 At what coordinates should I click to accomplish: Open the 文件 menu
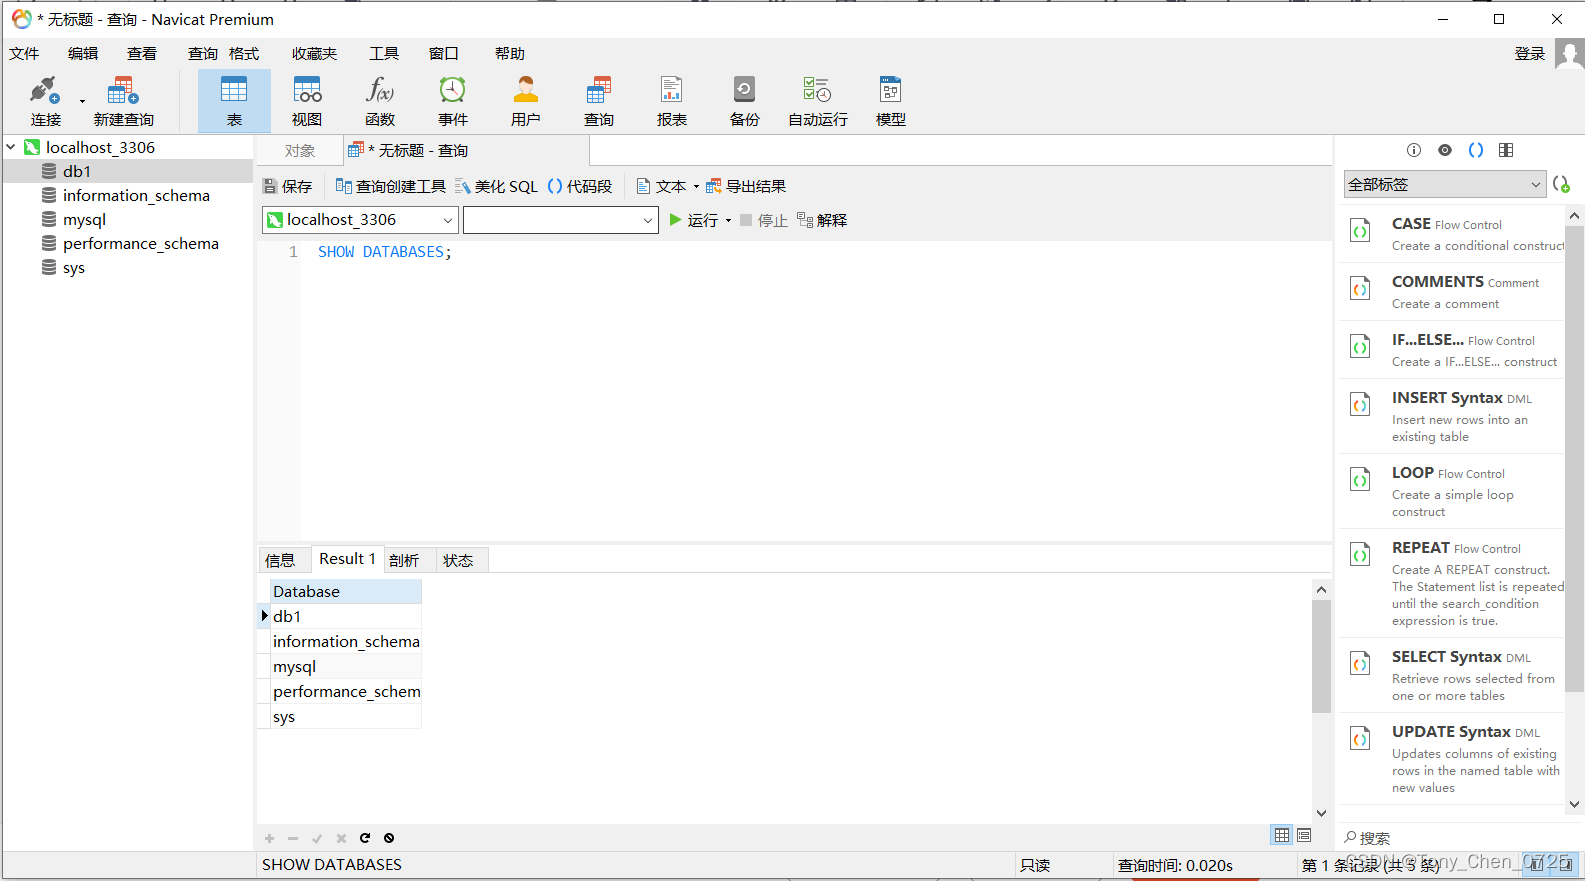coord(24,54)
